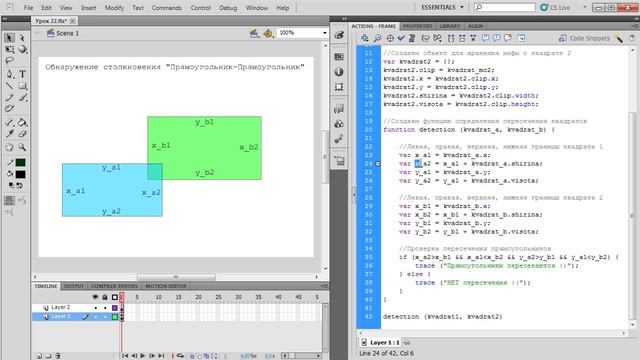Select the Paint Bucket tool
Viewport: 640px width, 360px height.
pyautogui.click(x=22, y=122)
